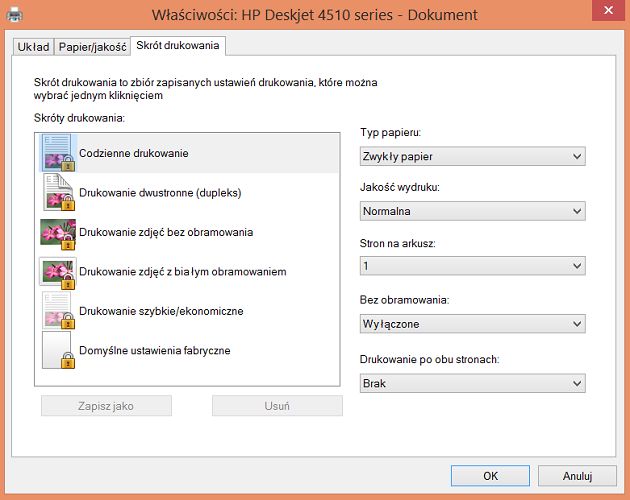Screen dimensions: 630x500
Task: Click the duplex printing shortcut icon
Action: 58,193
